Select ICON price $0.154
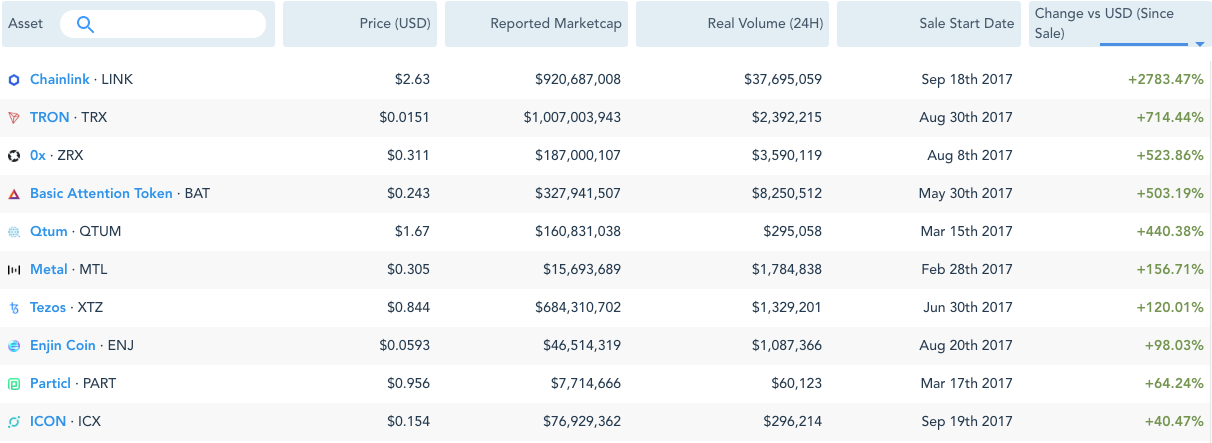This screenshot has height=443, width=1212. coord(409,422)
